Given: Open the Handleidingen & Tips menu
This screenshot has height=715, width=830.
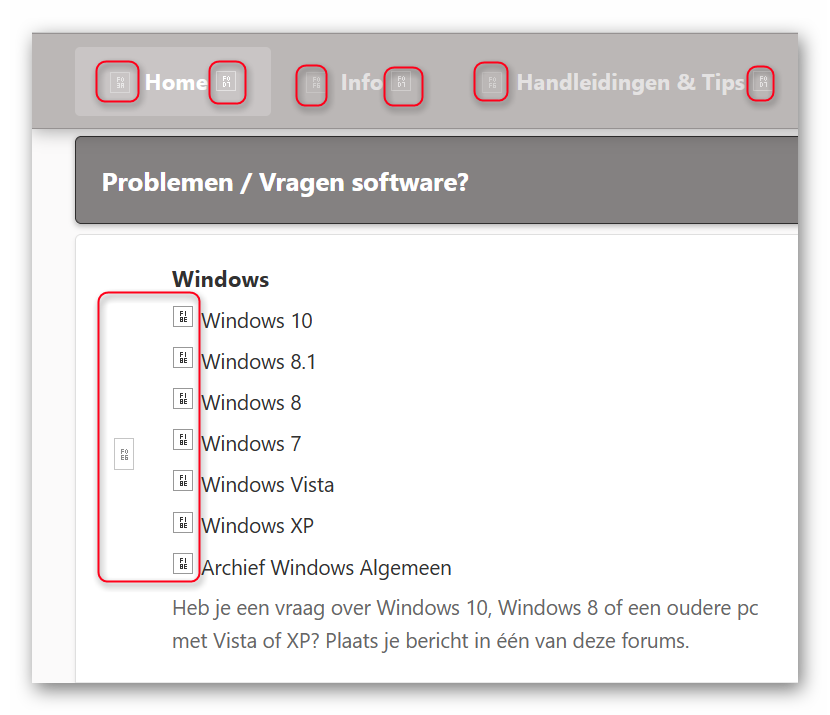Looking at the screenshot, I should [x=630, y=83].
